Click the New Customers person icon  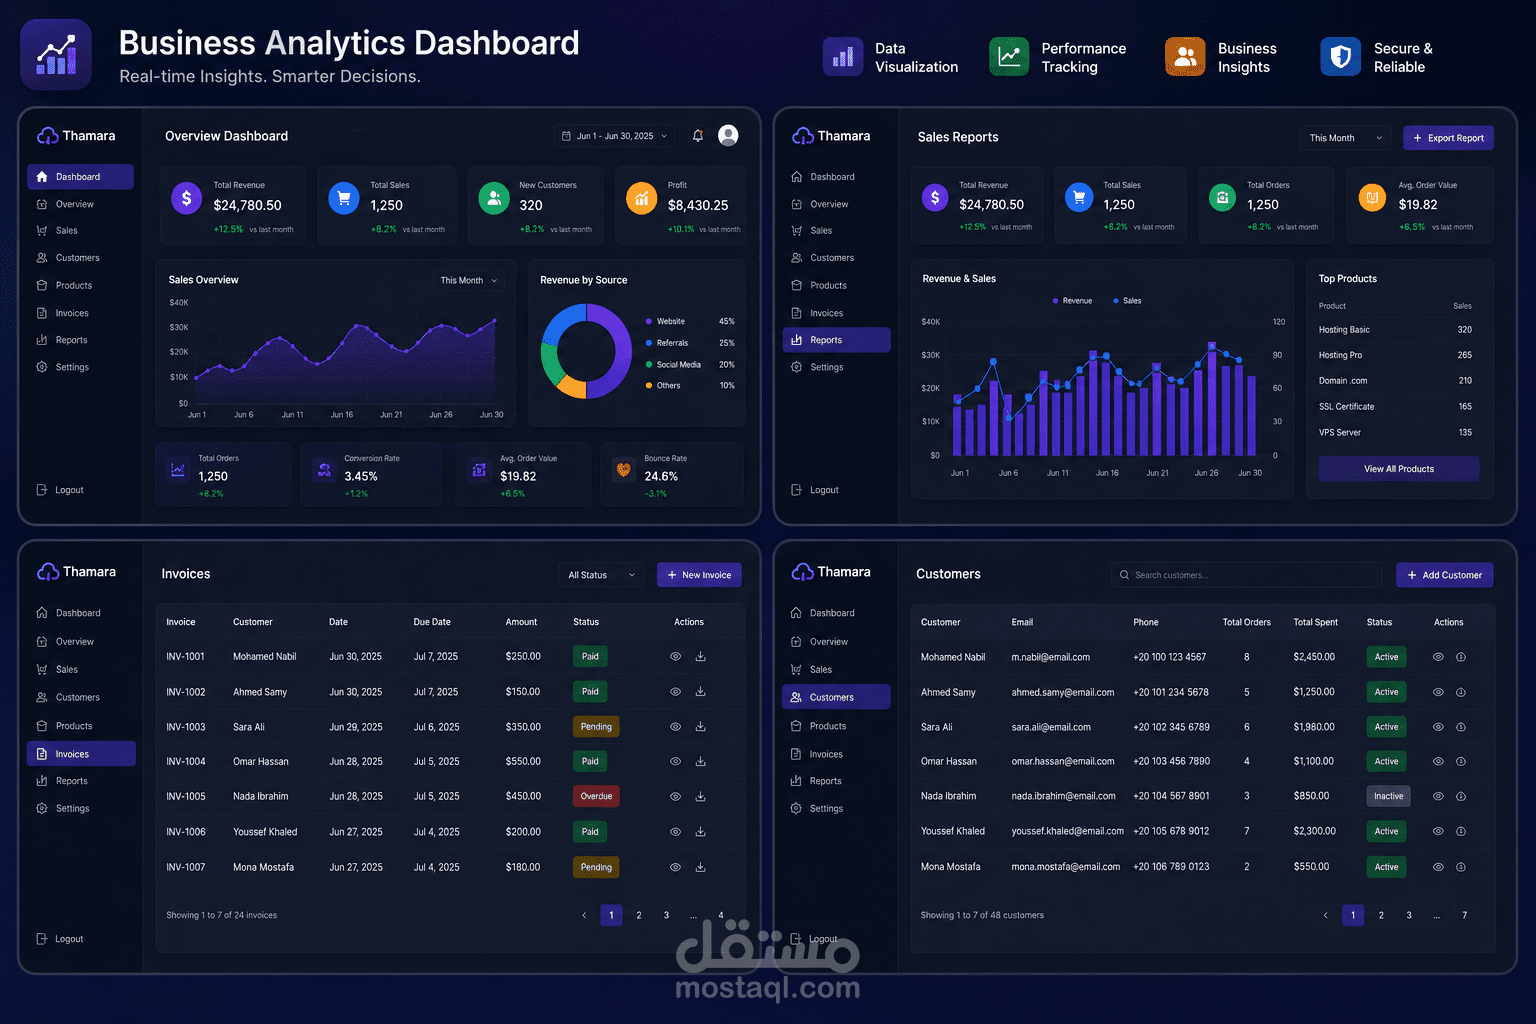(494, 198)
